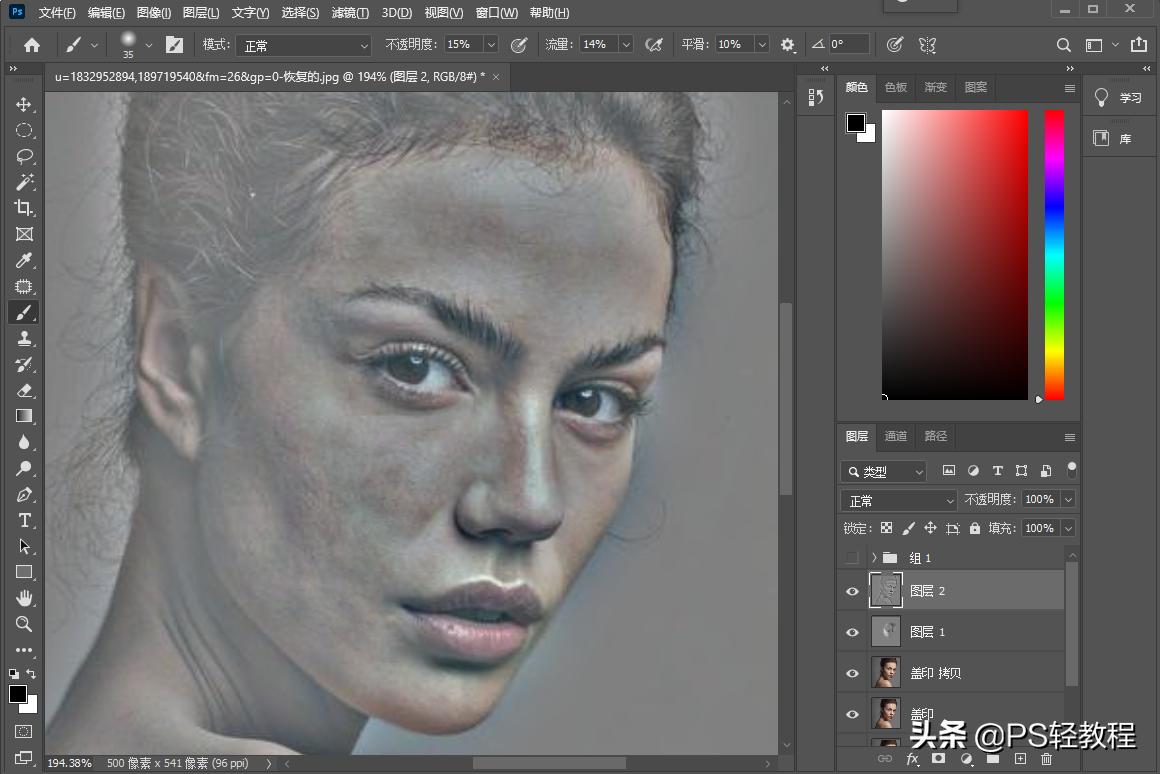The height and width of the screenshot is (774, 1160).
Task: Switch to the 通道 tab
Action: (895, 436)
